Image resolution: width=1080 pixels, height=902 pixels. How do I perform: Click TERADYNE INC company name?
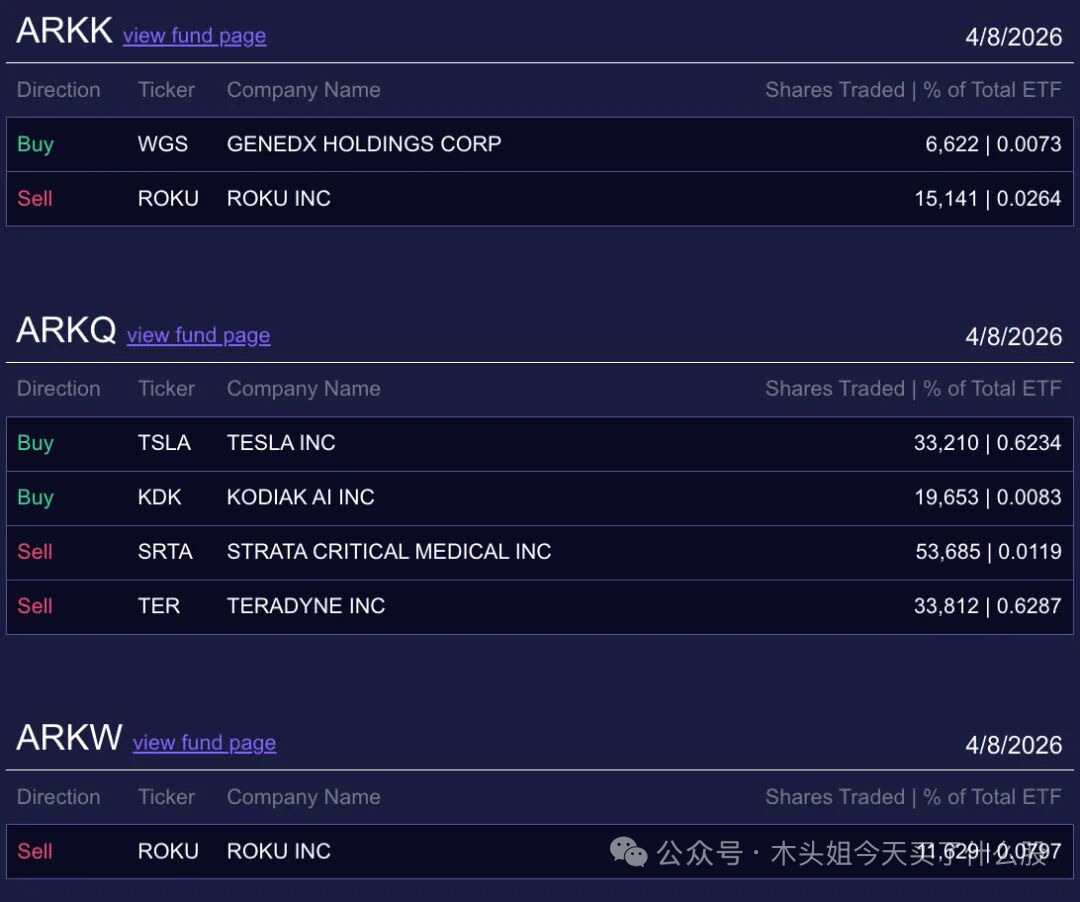pos(306,605)
